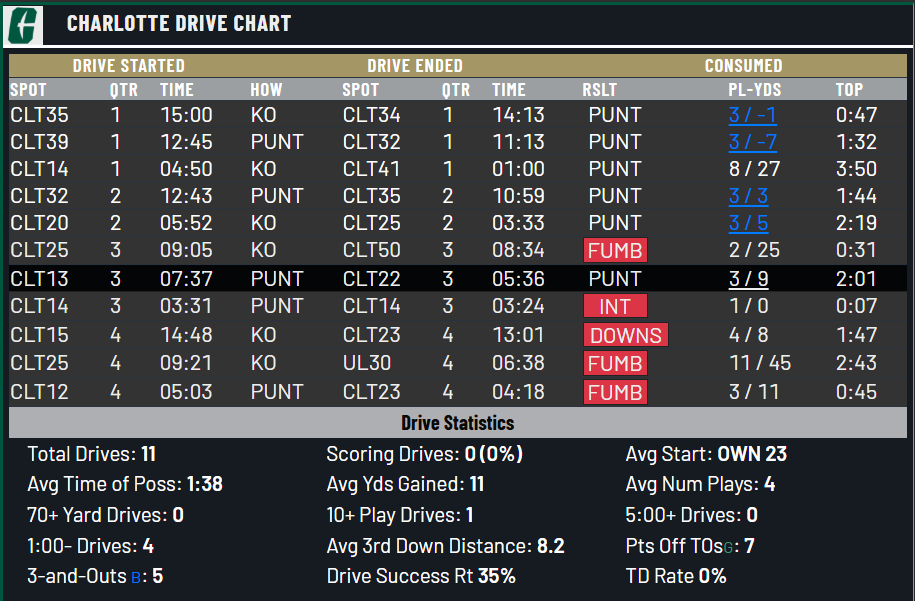Click the Scoring Drives: 0 (0%) statistic
915x601 pixels.
click(425, 454)
